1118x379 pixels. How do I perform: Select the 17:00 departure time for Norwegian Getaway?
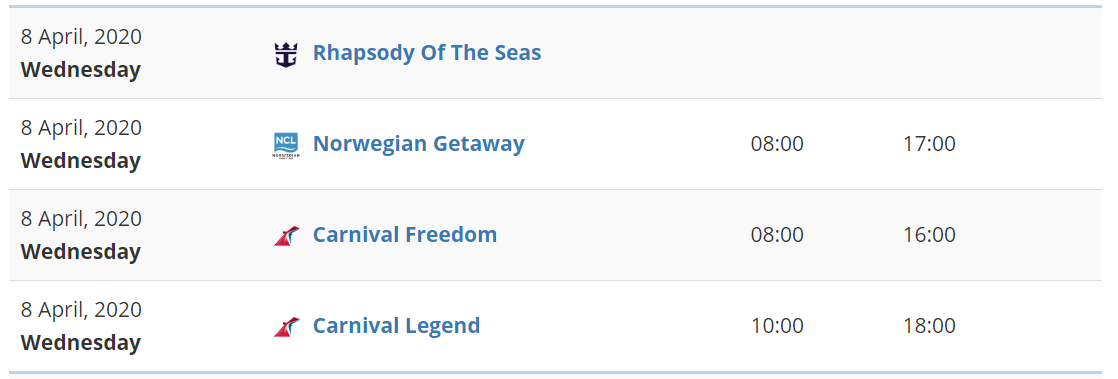point(929,144)
